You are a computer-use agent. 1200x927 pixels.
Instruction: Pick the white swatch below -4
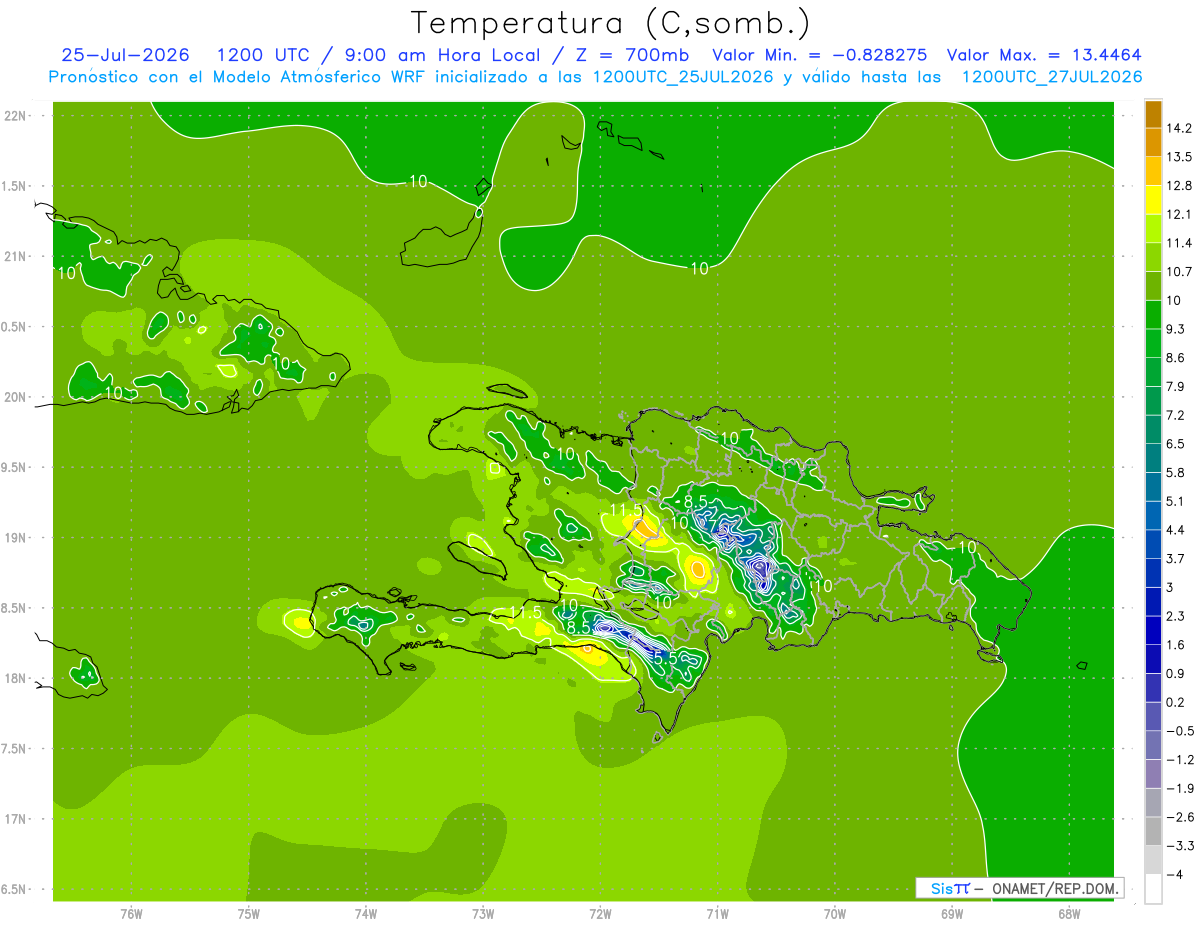coord(1153,889)
